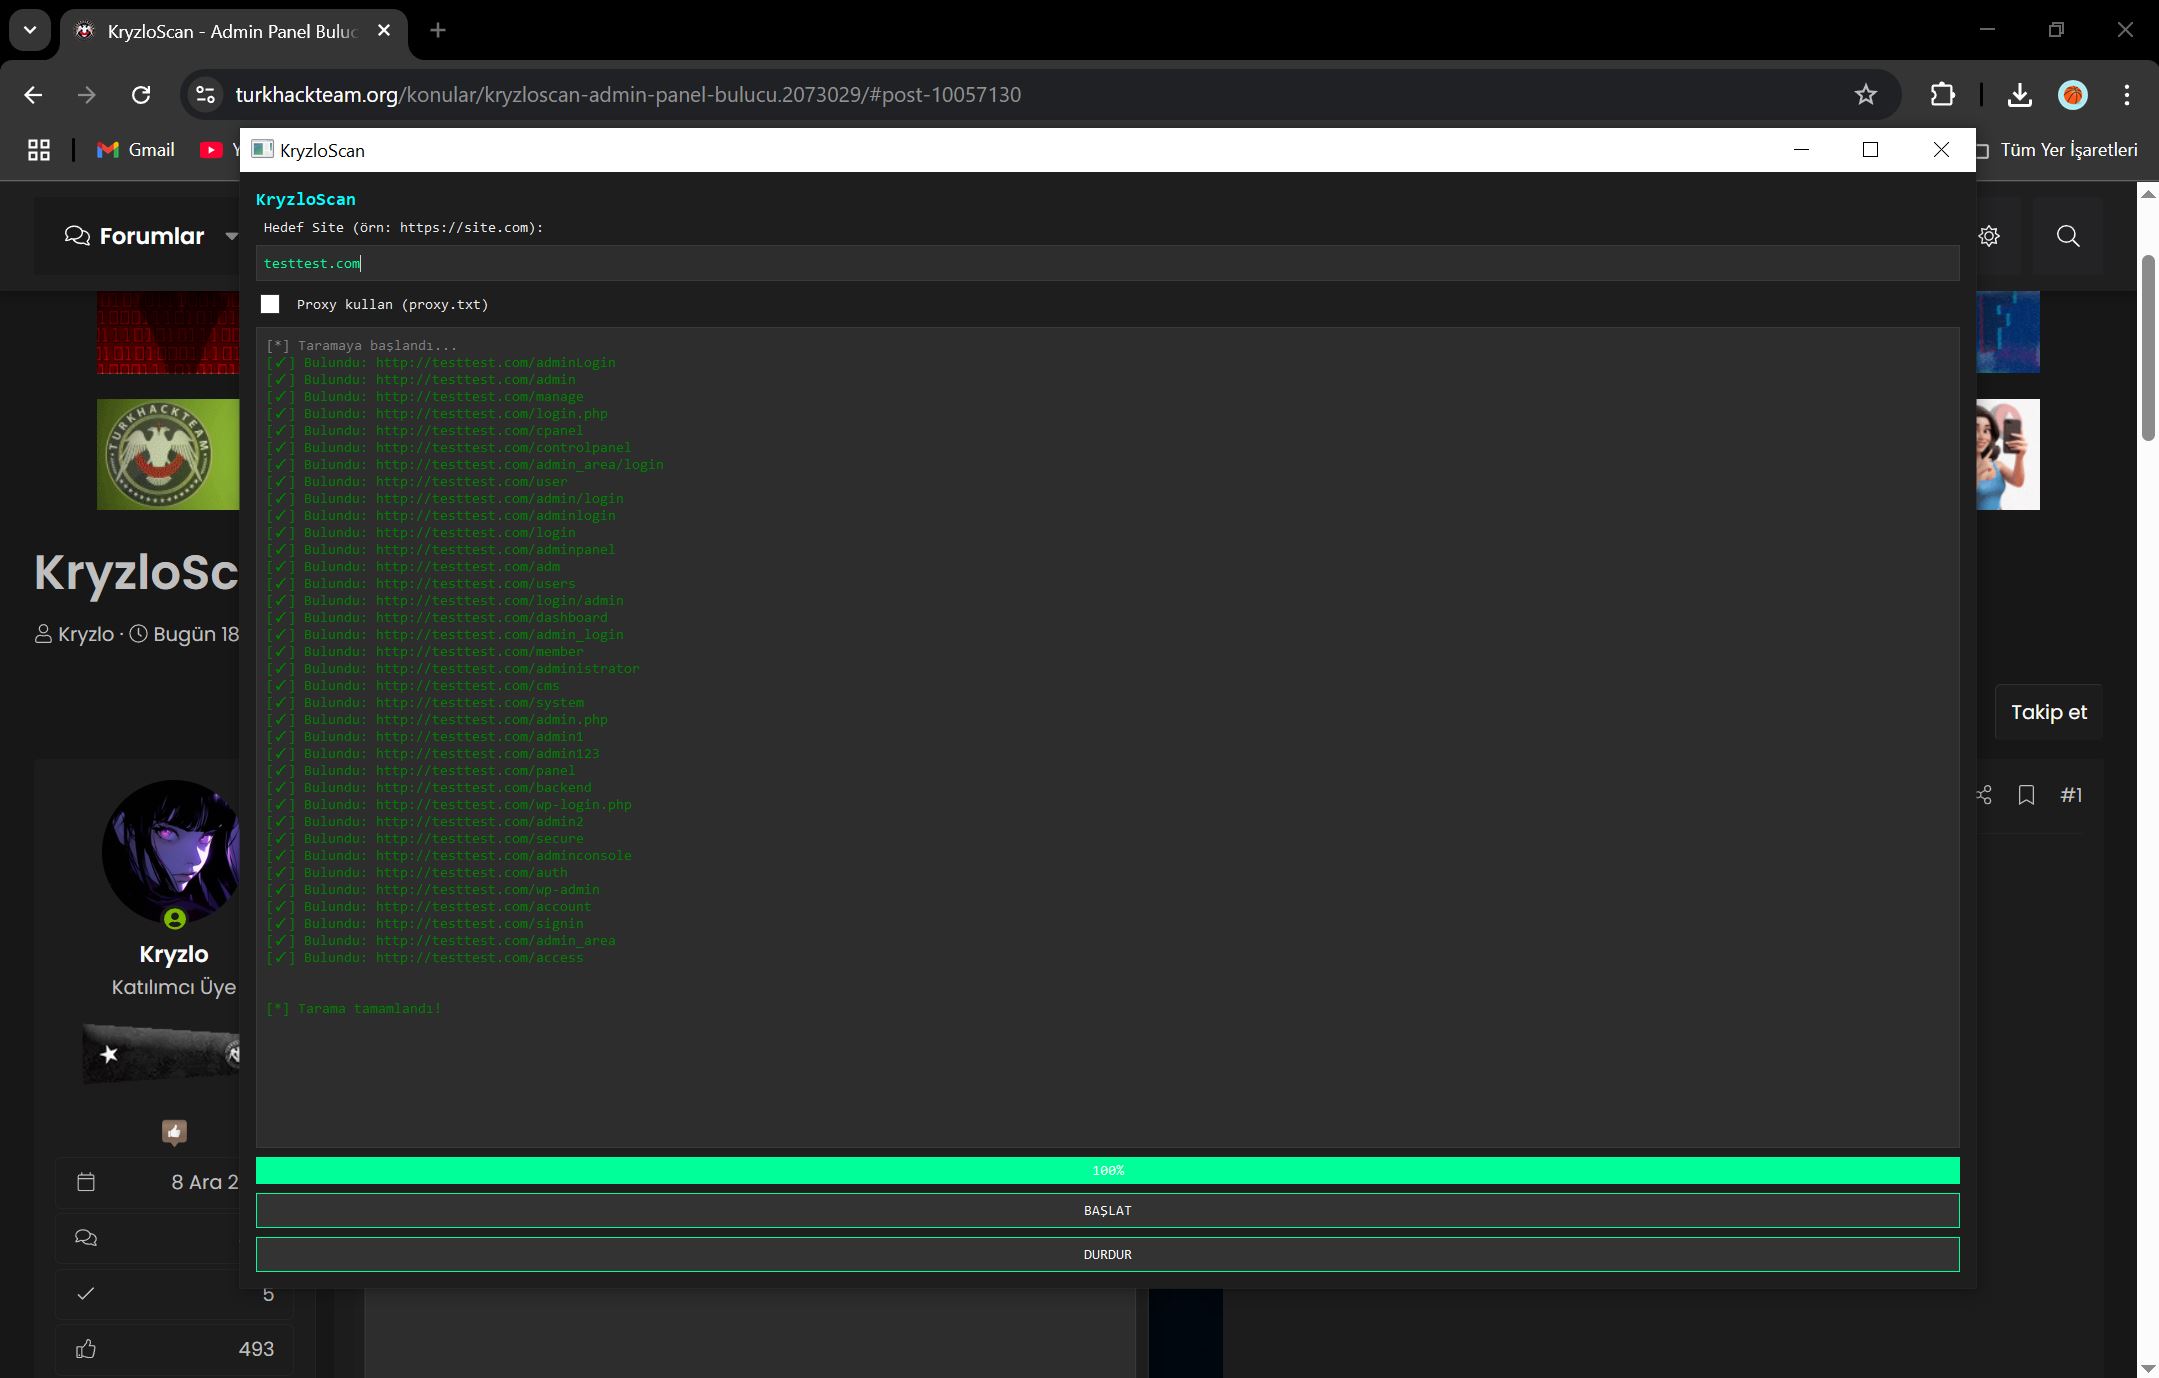The height and width of the screenshot is (1378, 2159).
Task: Click result line http://testtest.com/wp-login.php
Action: (x=449, y=805)
